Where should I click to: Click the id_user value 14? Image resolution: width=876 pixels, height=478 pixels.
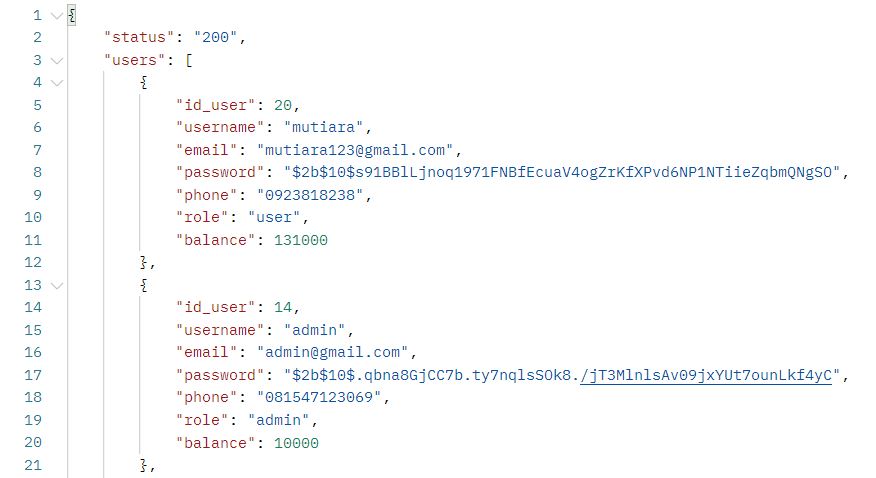coord(283,307)
